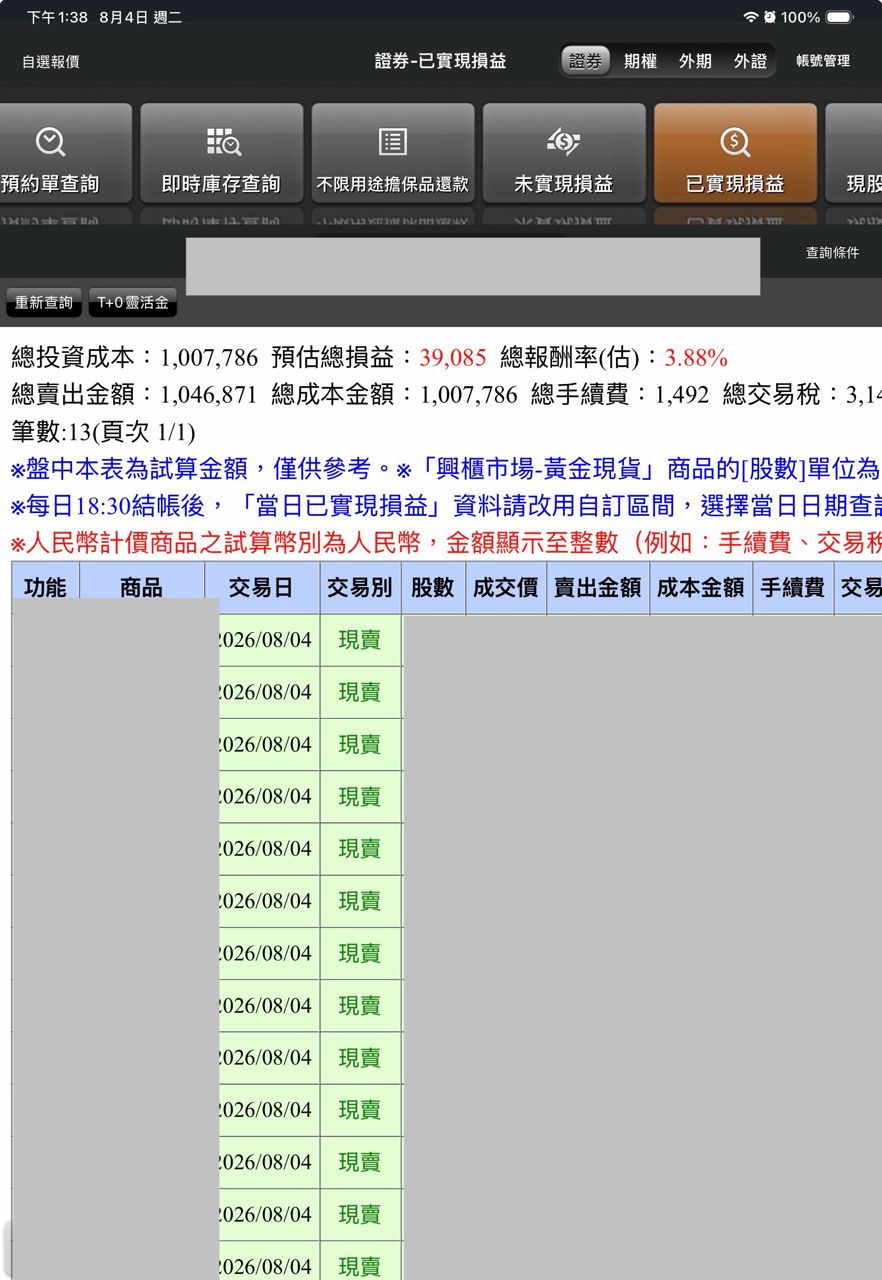
Task: Tap 總手續費 value 1,492
Action: pyautogui.click(x=682, y=395)
